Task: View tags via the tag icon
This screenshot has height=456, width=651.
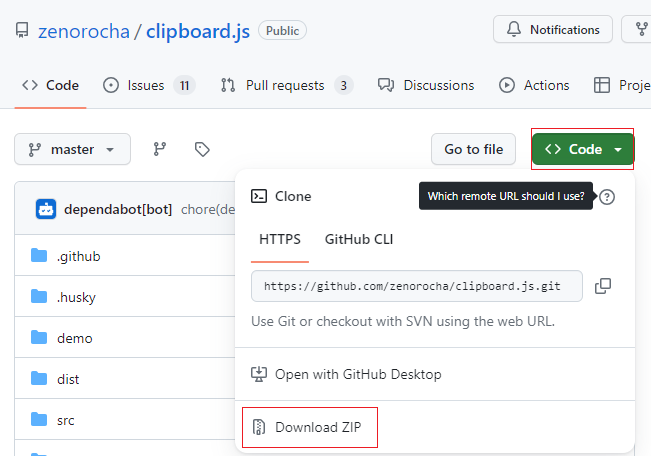Action: pyautogui.click(x=202, y=149)
